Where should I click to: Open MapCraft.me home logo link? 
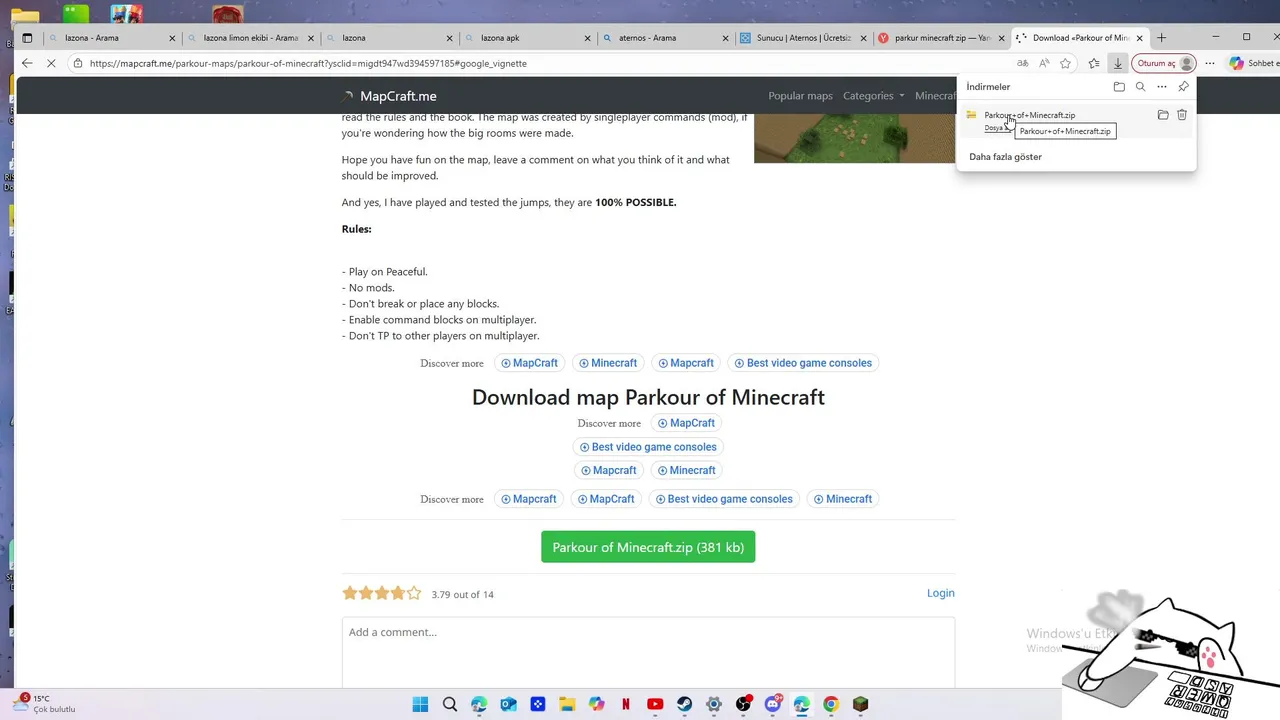click(x=389, y=96)
